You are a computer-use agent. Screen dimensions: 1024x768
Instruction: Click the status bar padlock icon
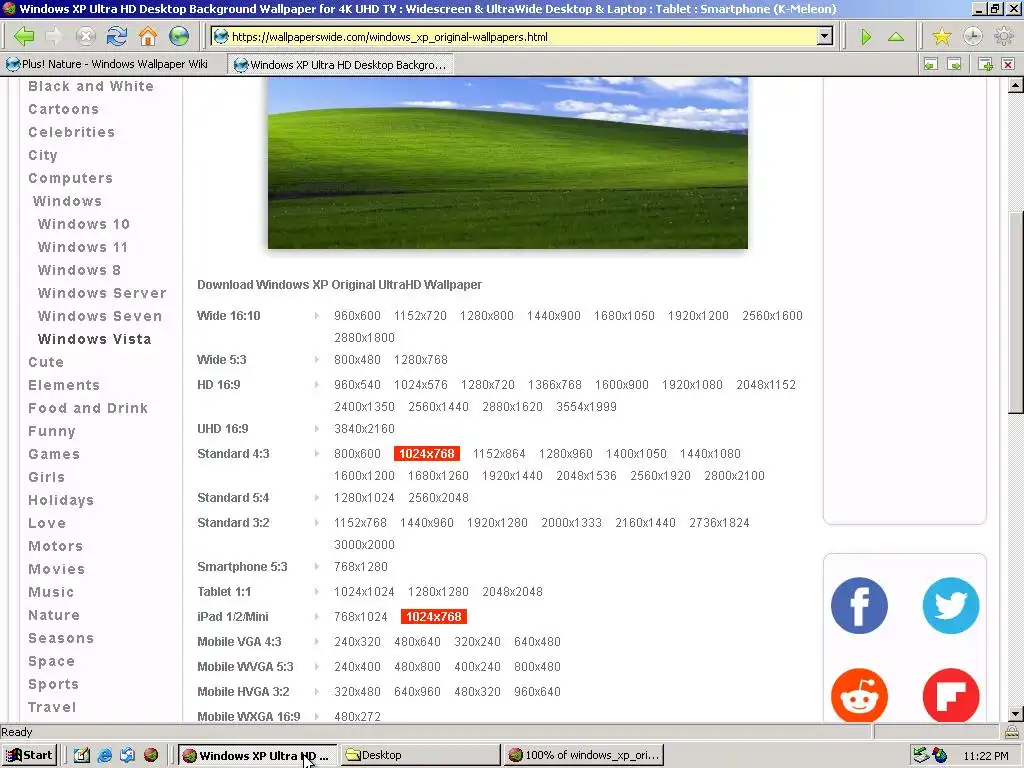1011,731
